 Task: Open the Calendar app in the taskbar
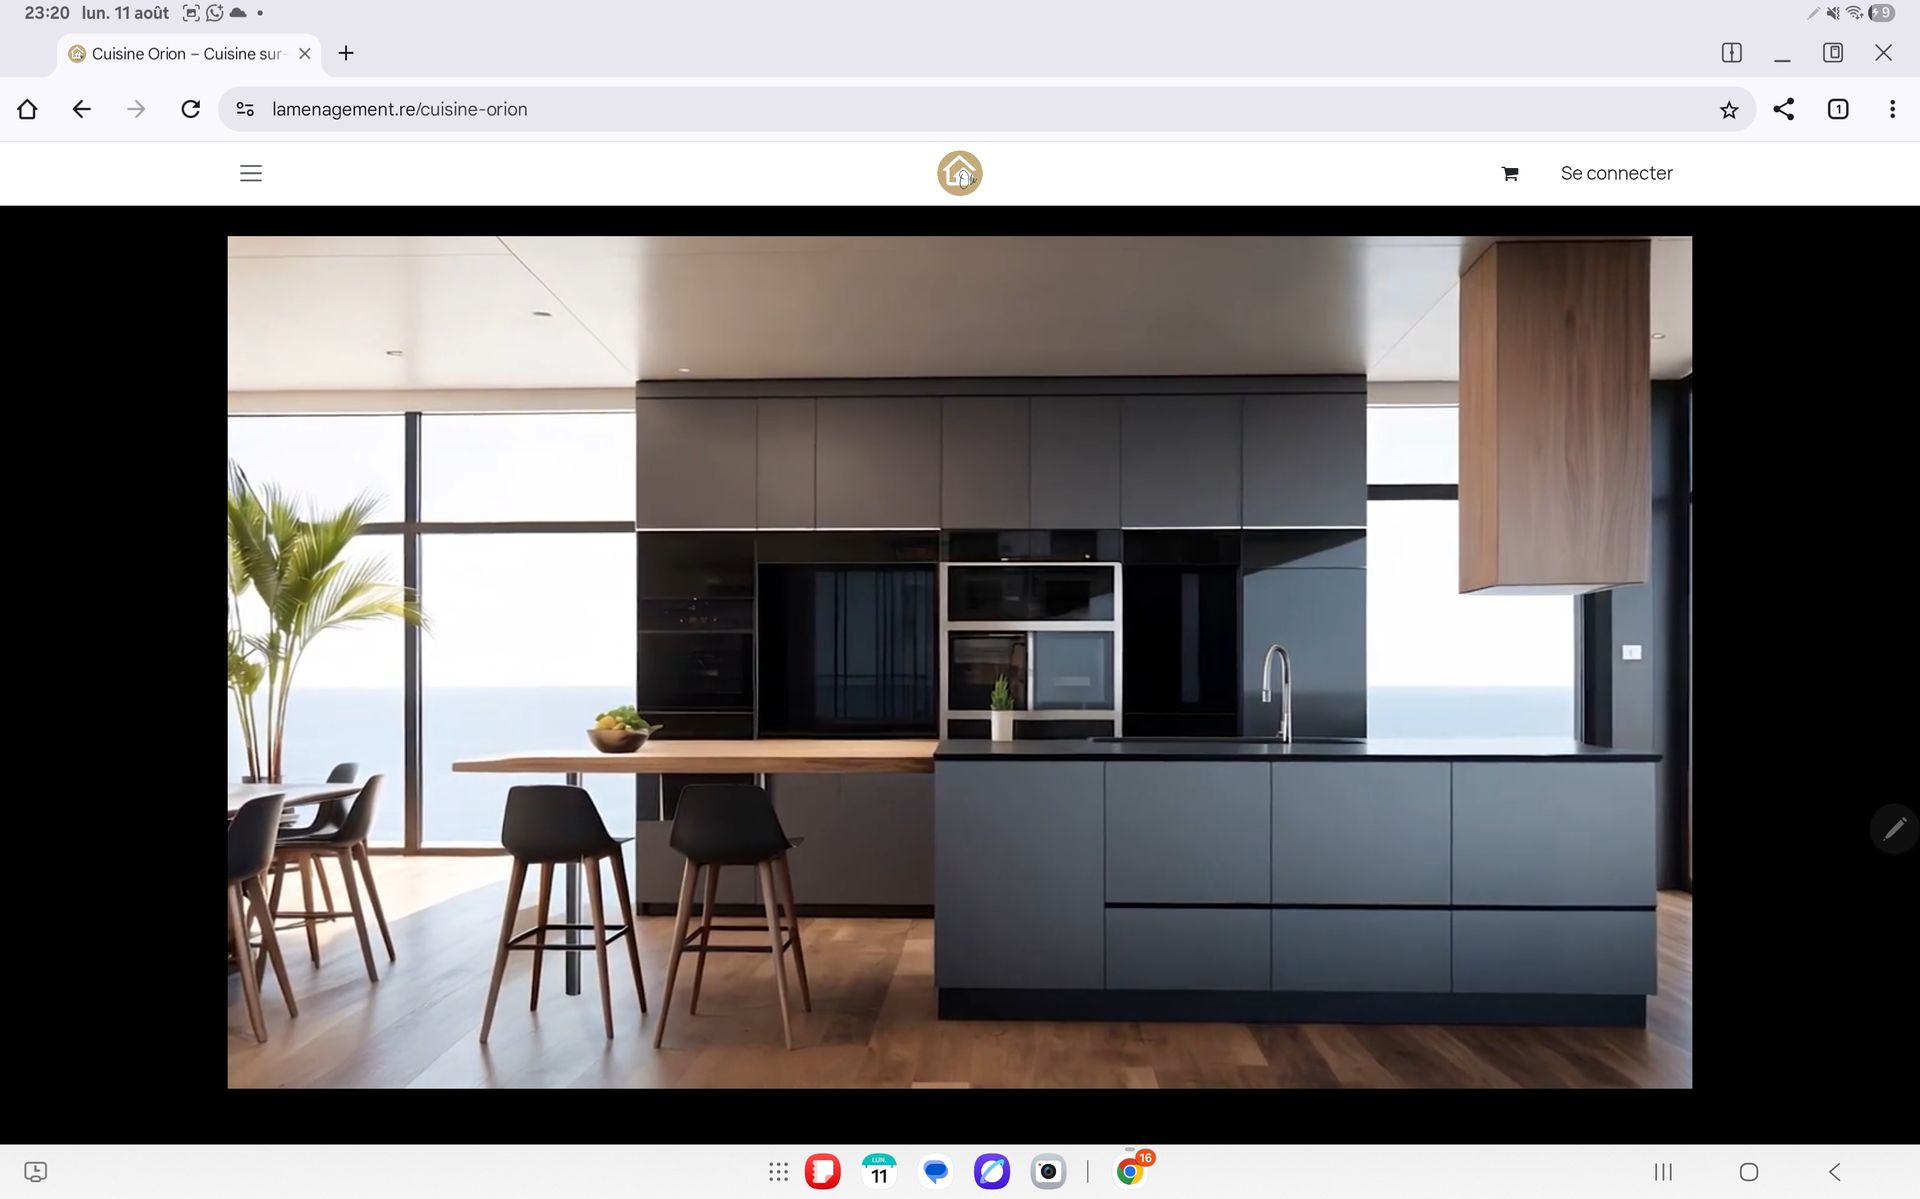pyautogui.click(x=879, y=1172)
